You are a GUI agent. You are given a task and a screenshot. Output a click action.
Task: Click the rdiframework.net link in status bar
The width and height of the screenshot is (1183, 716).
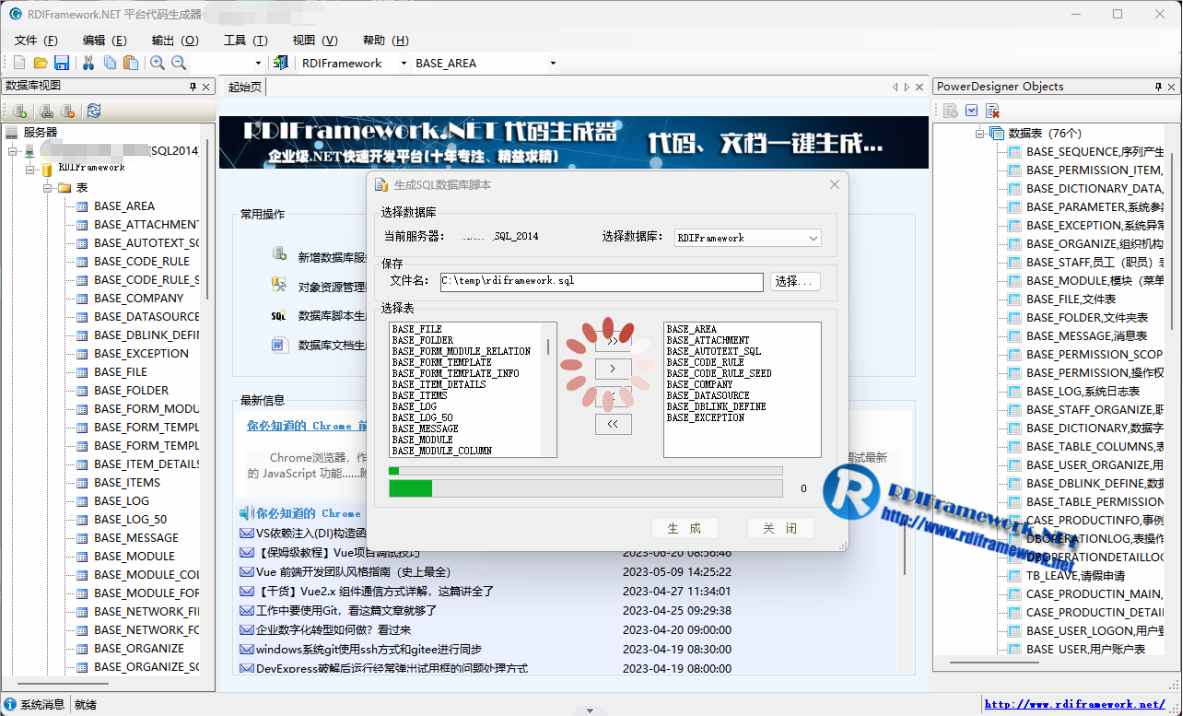1075,705
